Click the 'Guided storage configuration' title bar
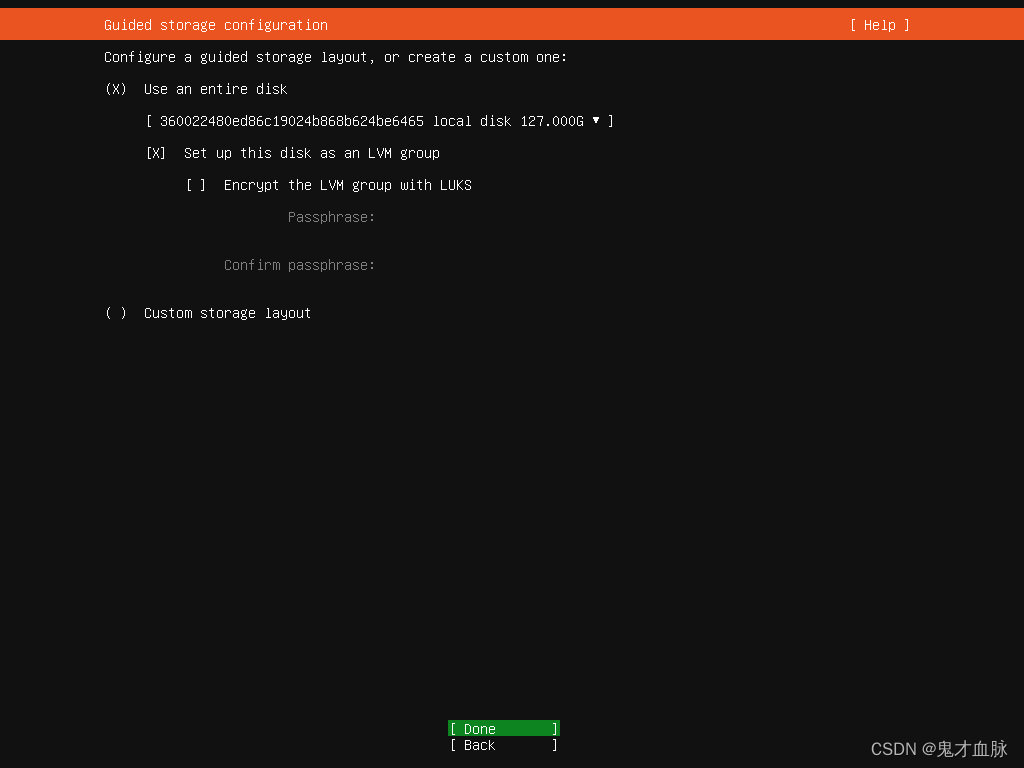 pos(216,25)
